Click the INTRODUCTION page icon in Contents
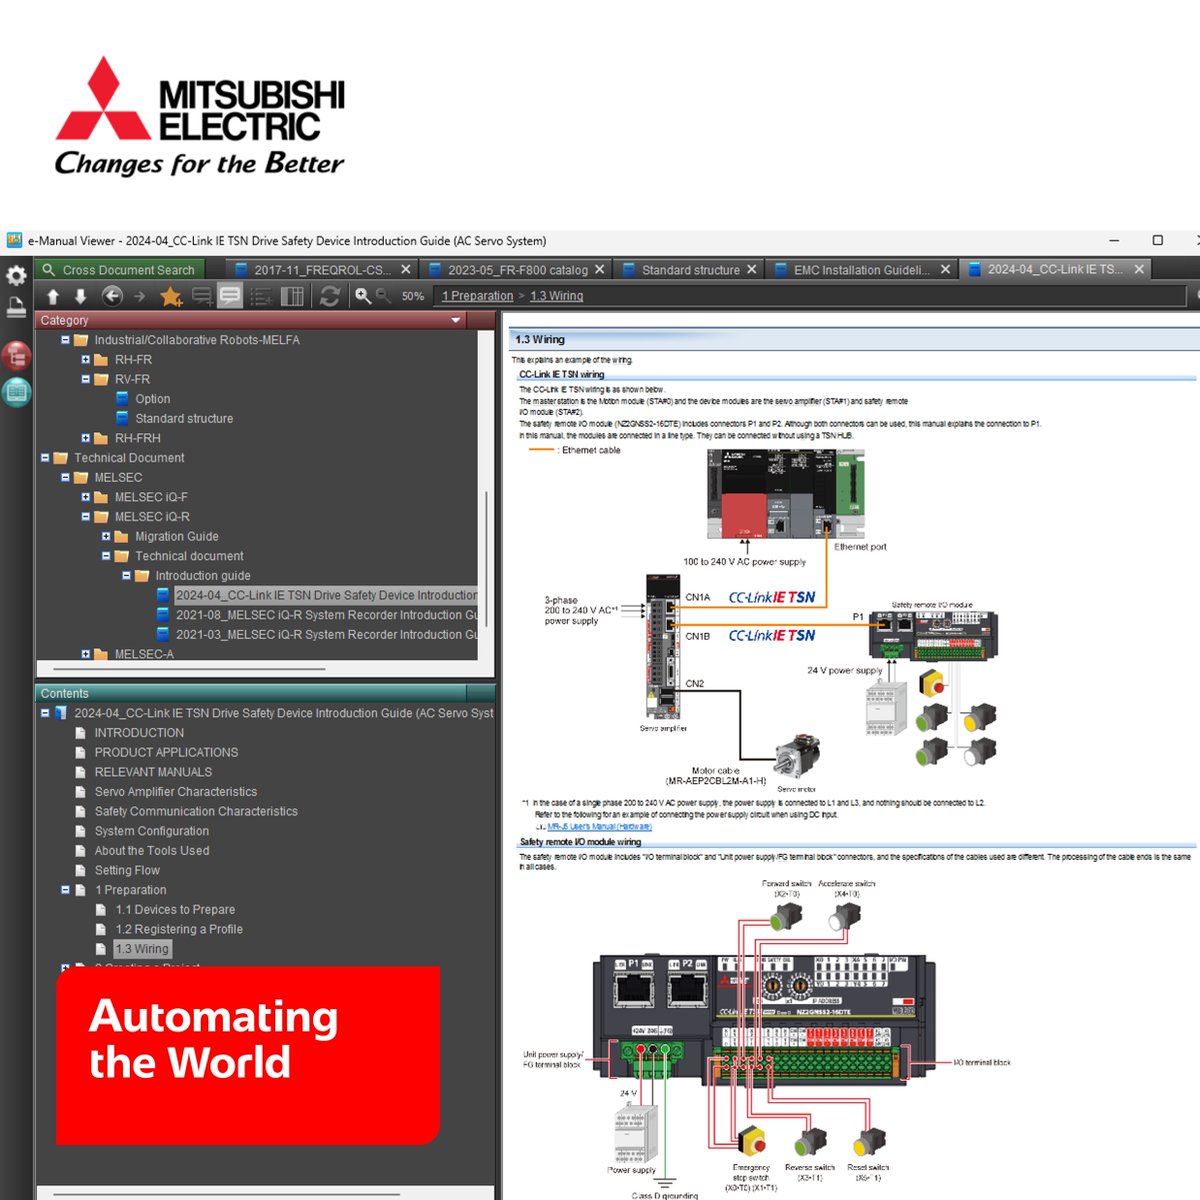The width and height of the screenshot is (1200, 1200). point(81,733)
